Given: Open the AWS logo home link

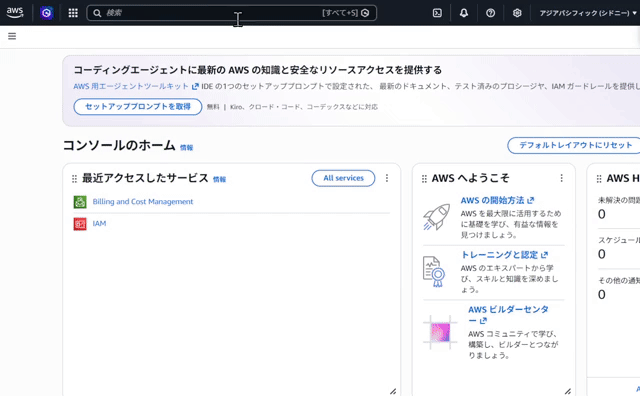Looking at the screenshot, I should [x=15, y=13].
